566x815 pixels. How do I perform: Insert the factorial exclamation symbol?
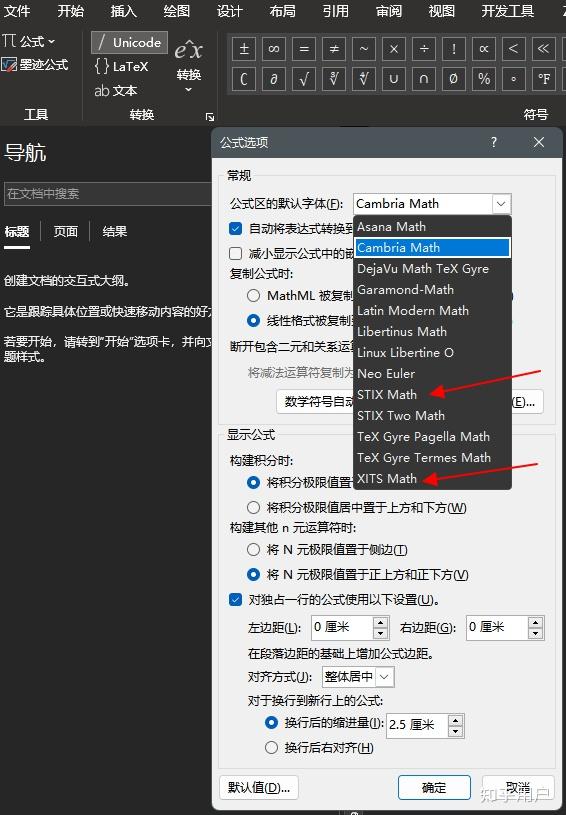(454, 49)
